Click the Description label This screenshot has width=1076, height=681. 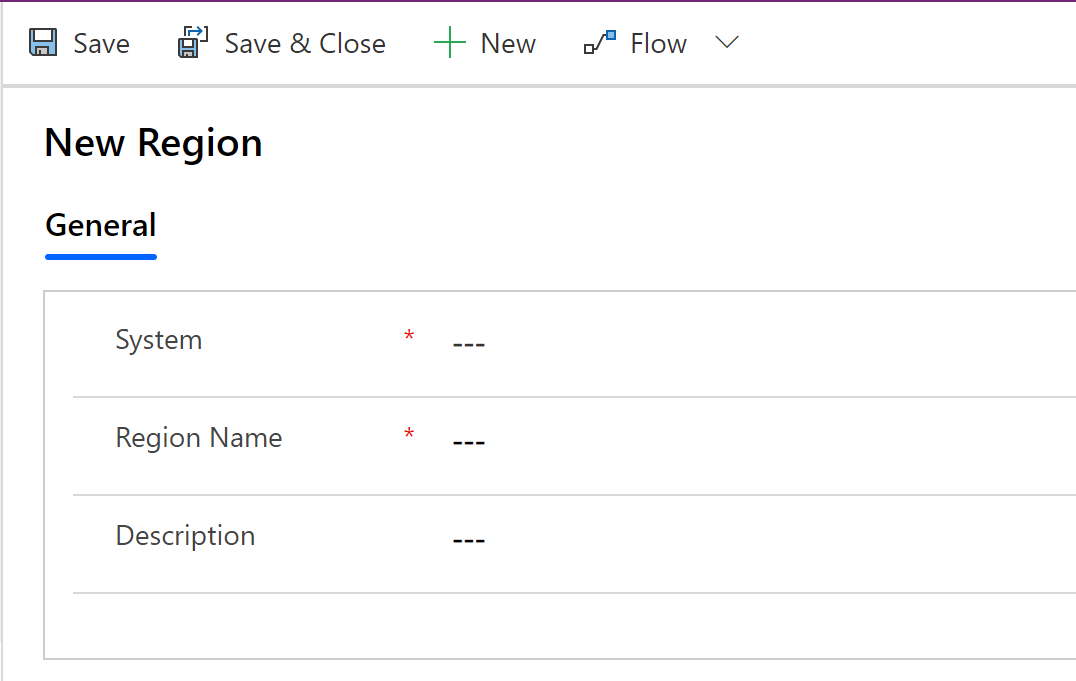tap(185, 536)
